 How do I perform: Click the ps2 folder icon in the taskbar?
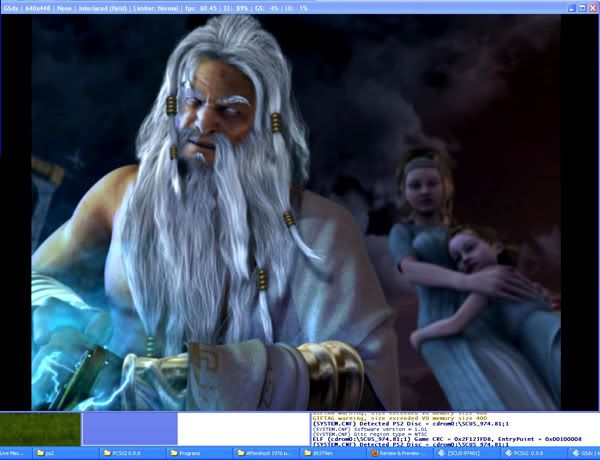tap(40, 453)
